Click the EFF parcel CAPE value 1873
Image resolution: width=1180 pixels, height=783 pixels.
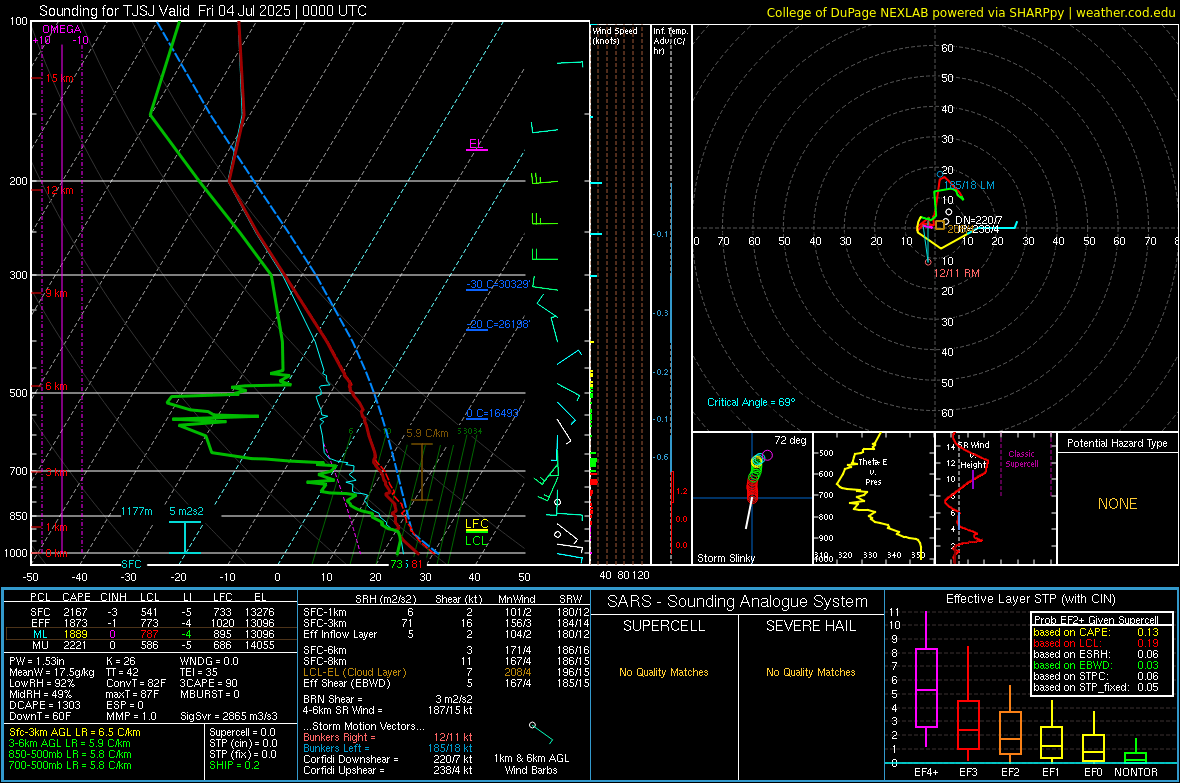pyautogui.click(x=75, y=623)
